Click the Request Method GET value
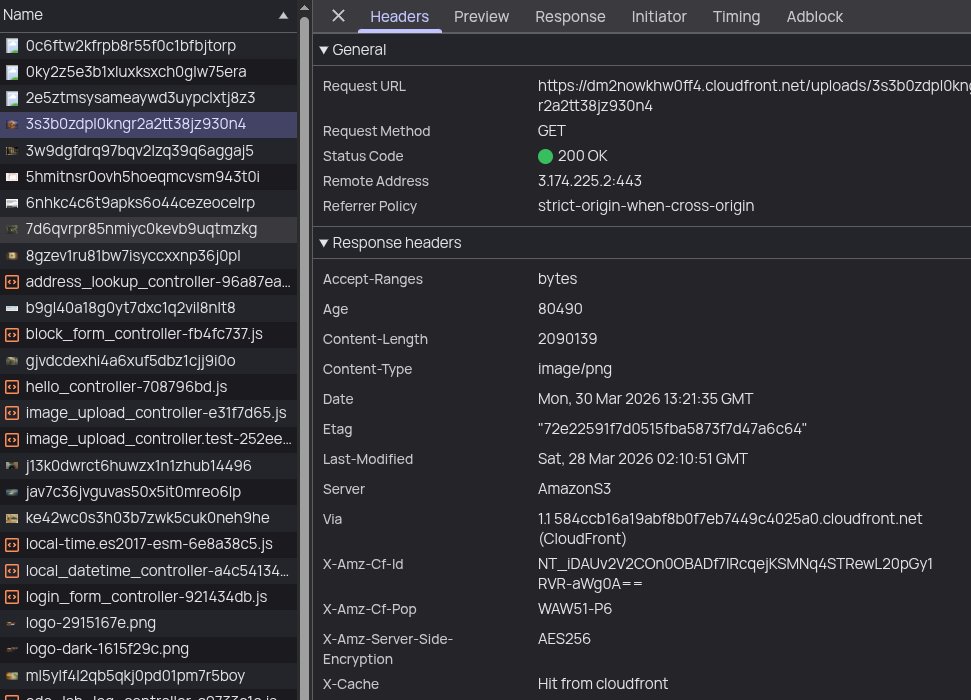Viewport: 971px width, 700px height. (x=551, y=131)
